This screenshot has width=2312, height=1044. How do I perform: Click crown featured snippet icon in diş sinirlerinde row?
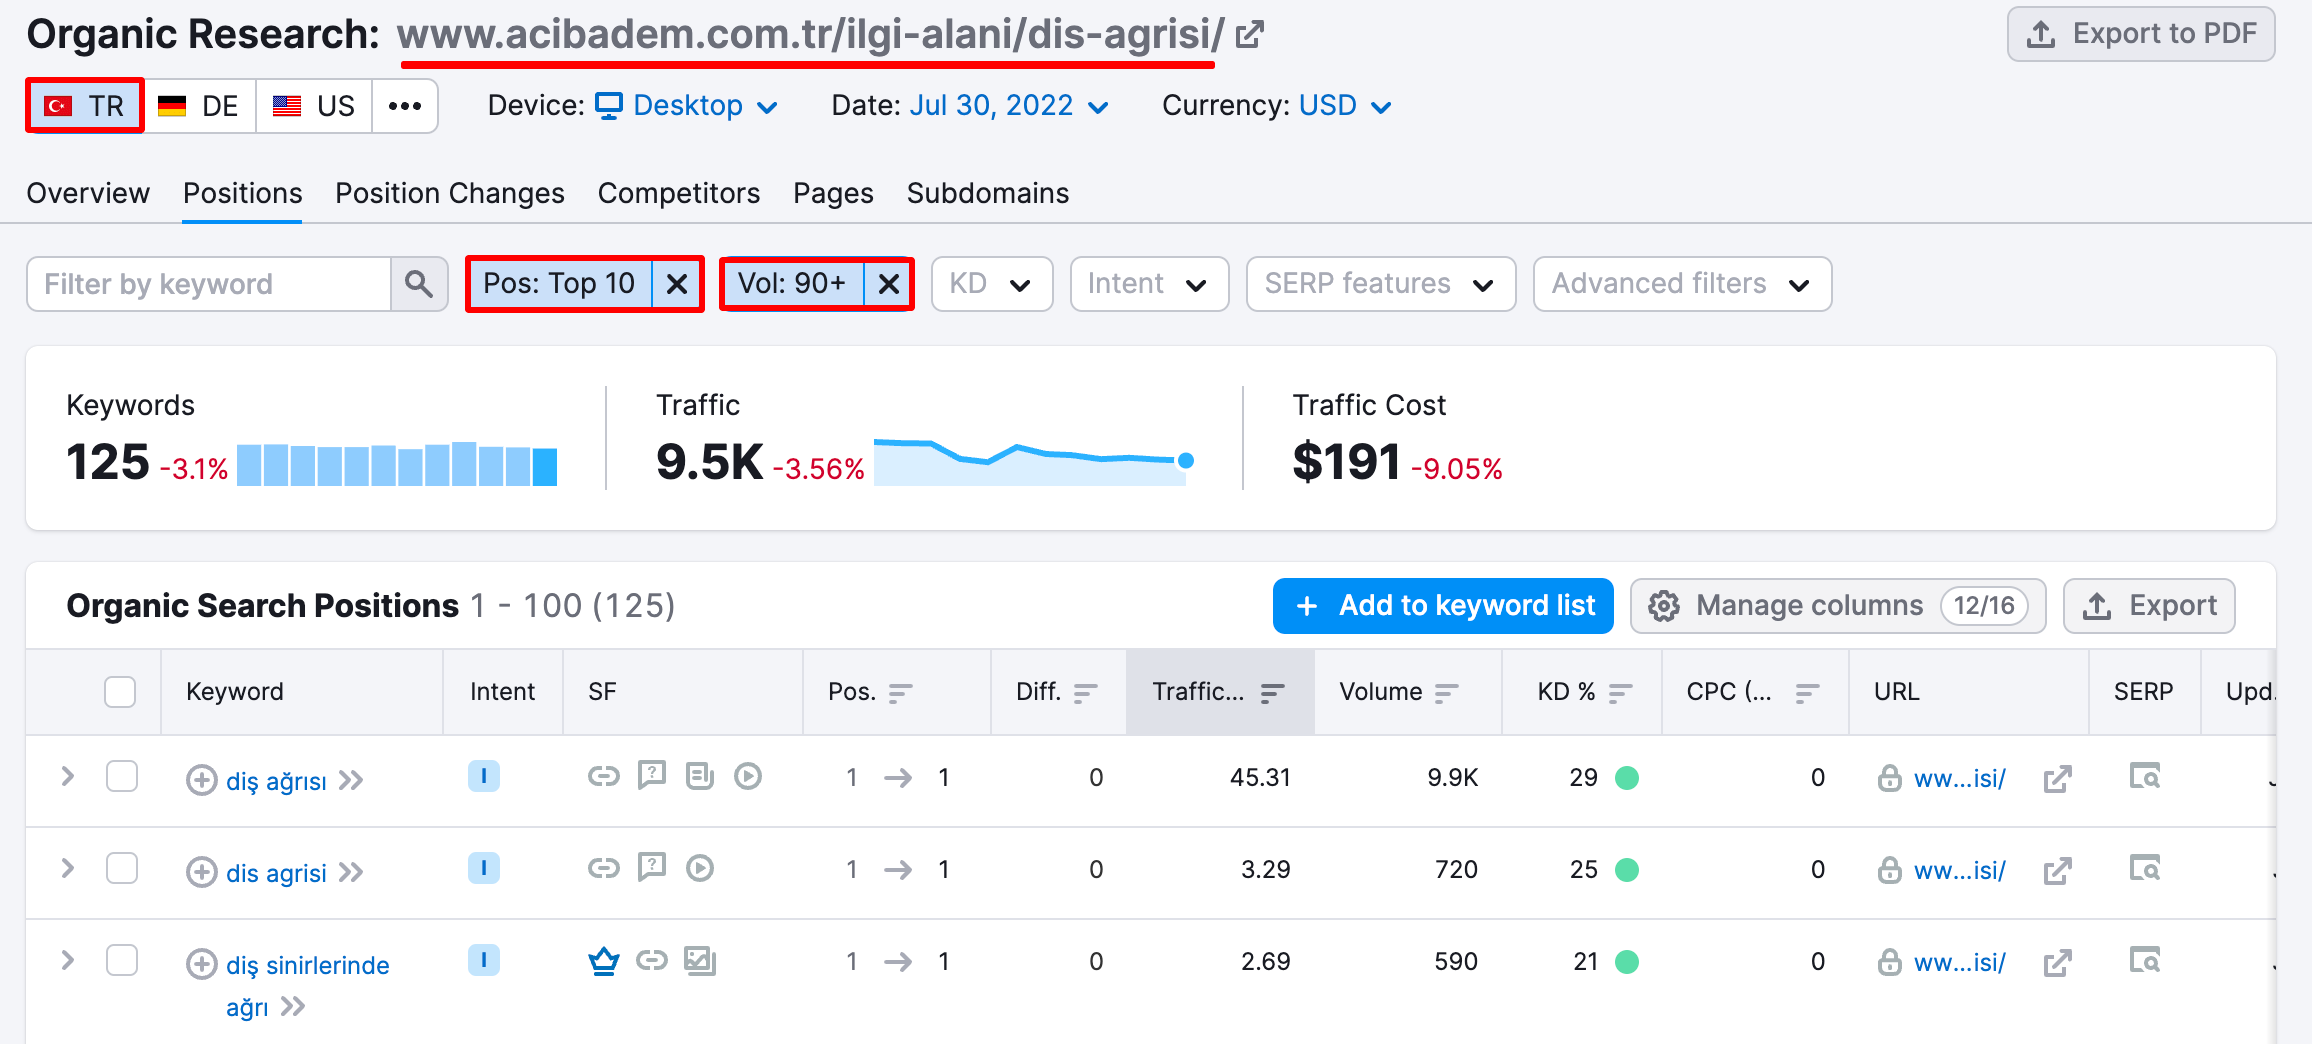click(604, 961)
